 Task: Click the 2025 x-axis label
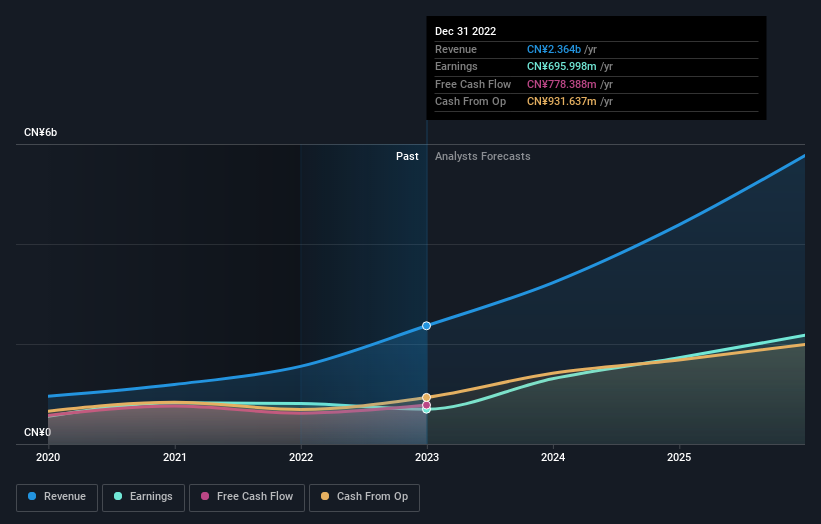click(679, 458)
